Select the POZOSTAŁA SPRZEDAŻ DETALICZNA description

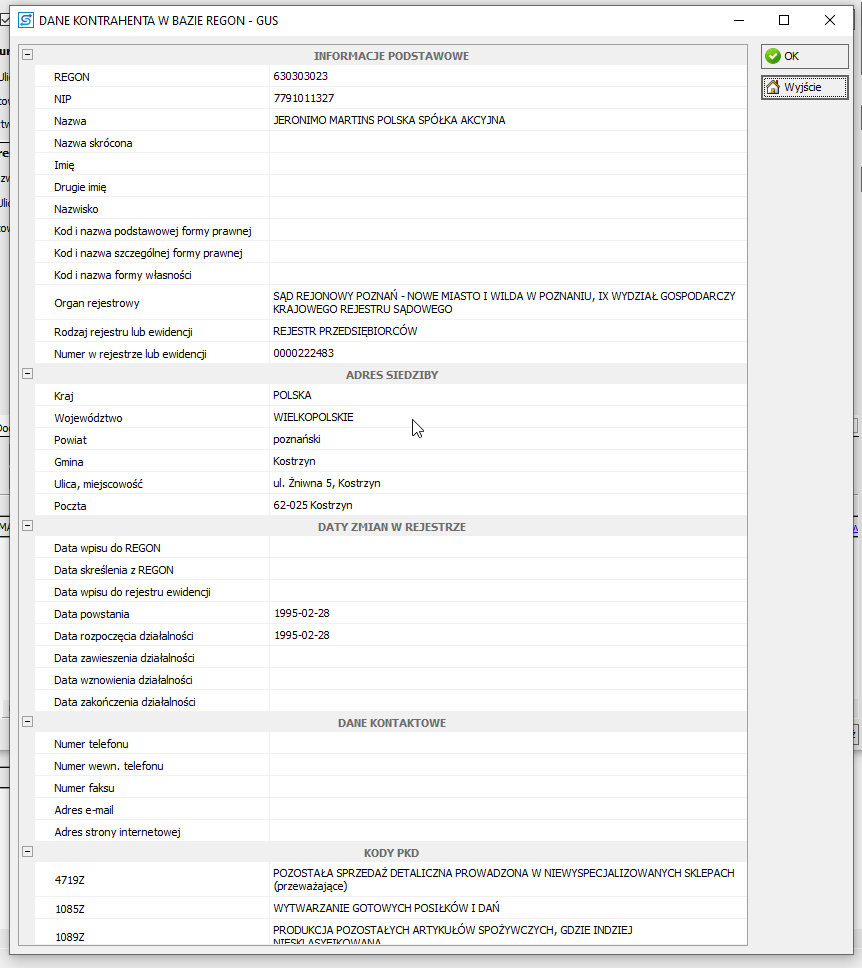point(504,880)
